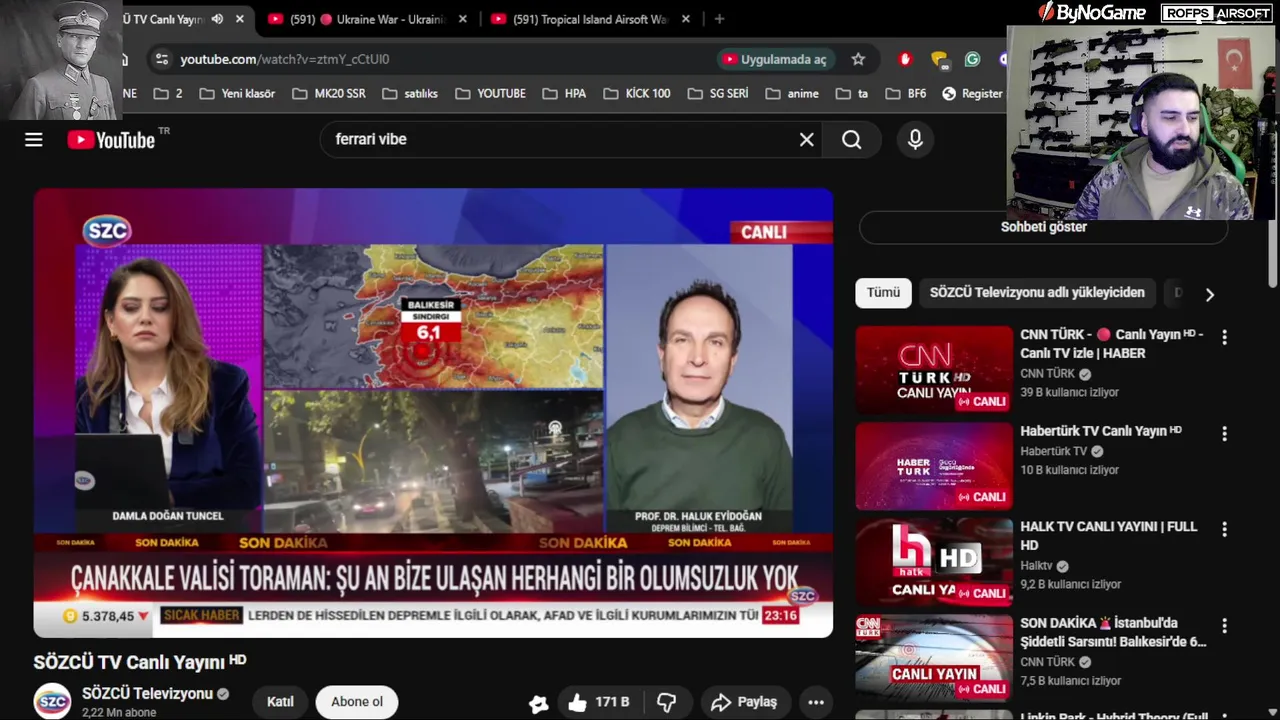Select the Tümü filter chip
Image resolution: width=1280 pixels, height=720 pixels.
[883, 293]
